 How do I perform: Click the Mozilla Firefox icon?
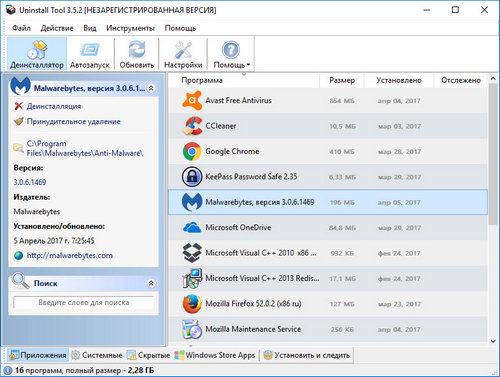pos(192,304)
